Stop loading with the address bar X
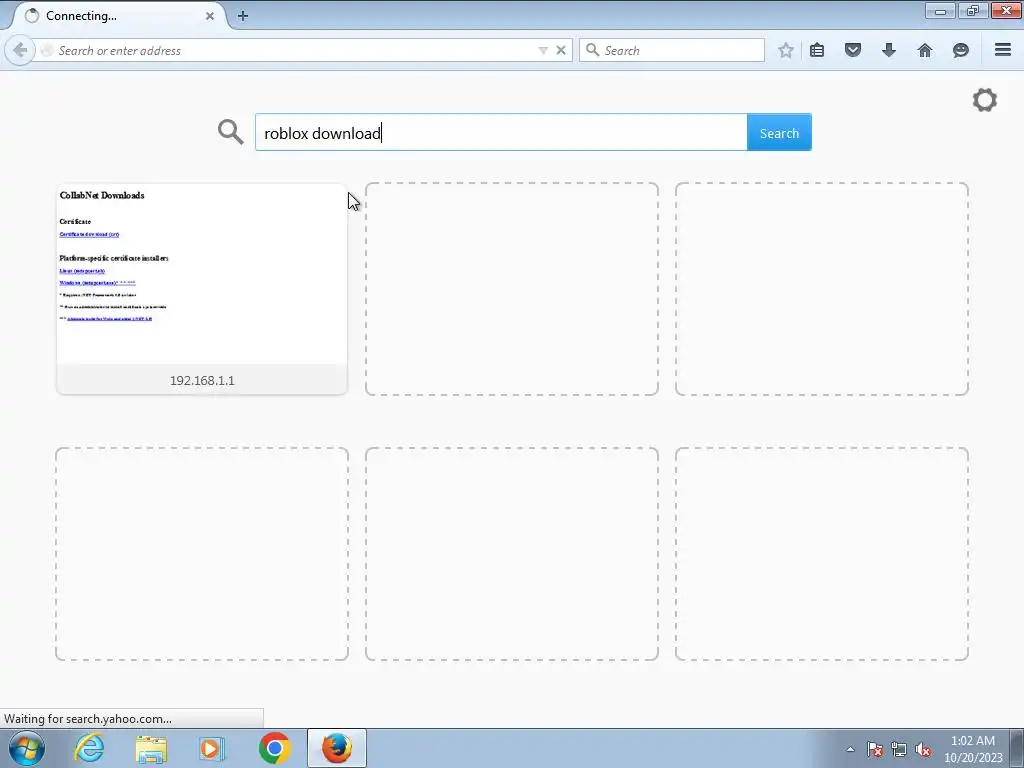1024x768 pixels. click(560, 50)
